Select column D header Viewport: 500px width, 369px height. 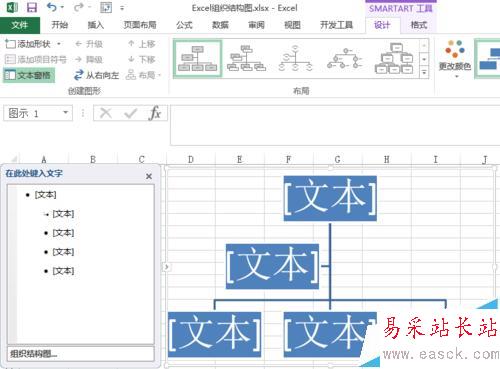point(190,159)
